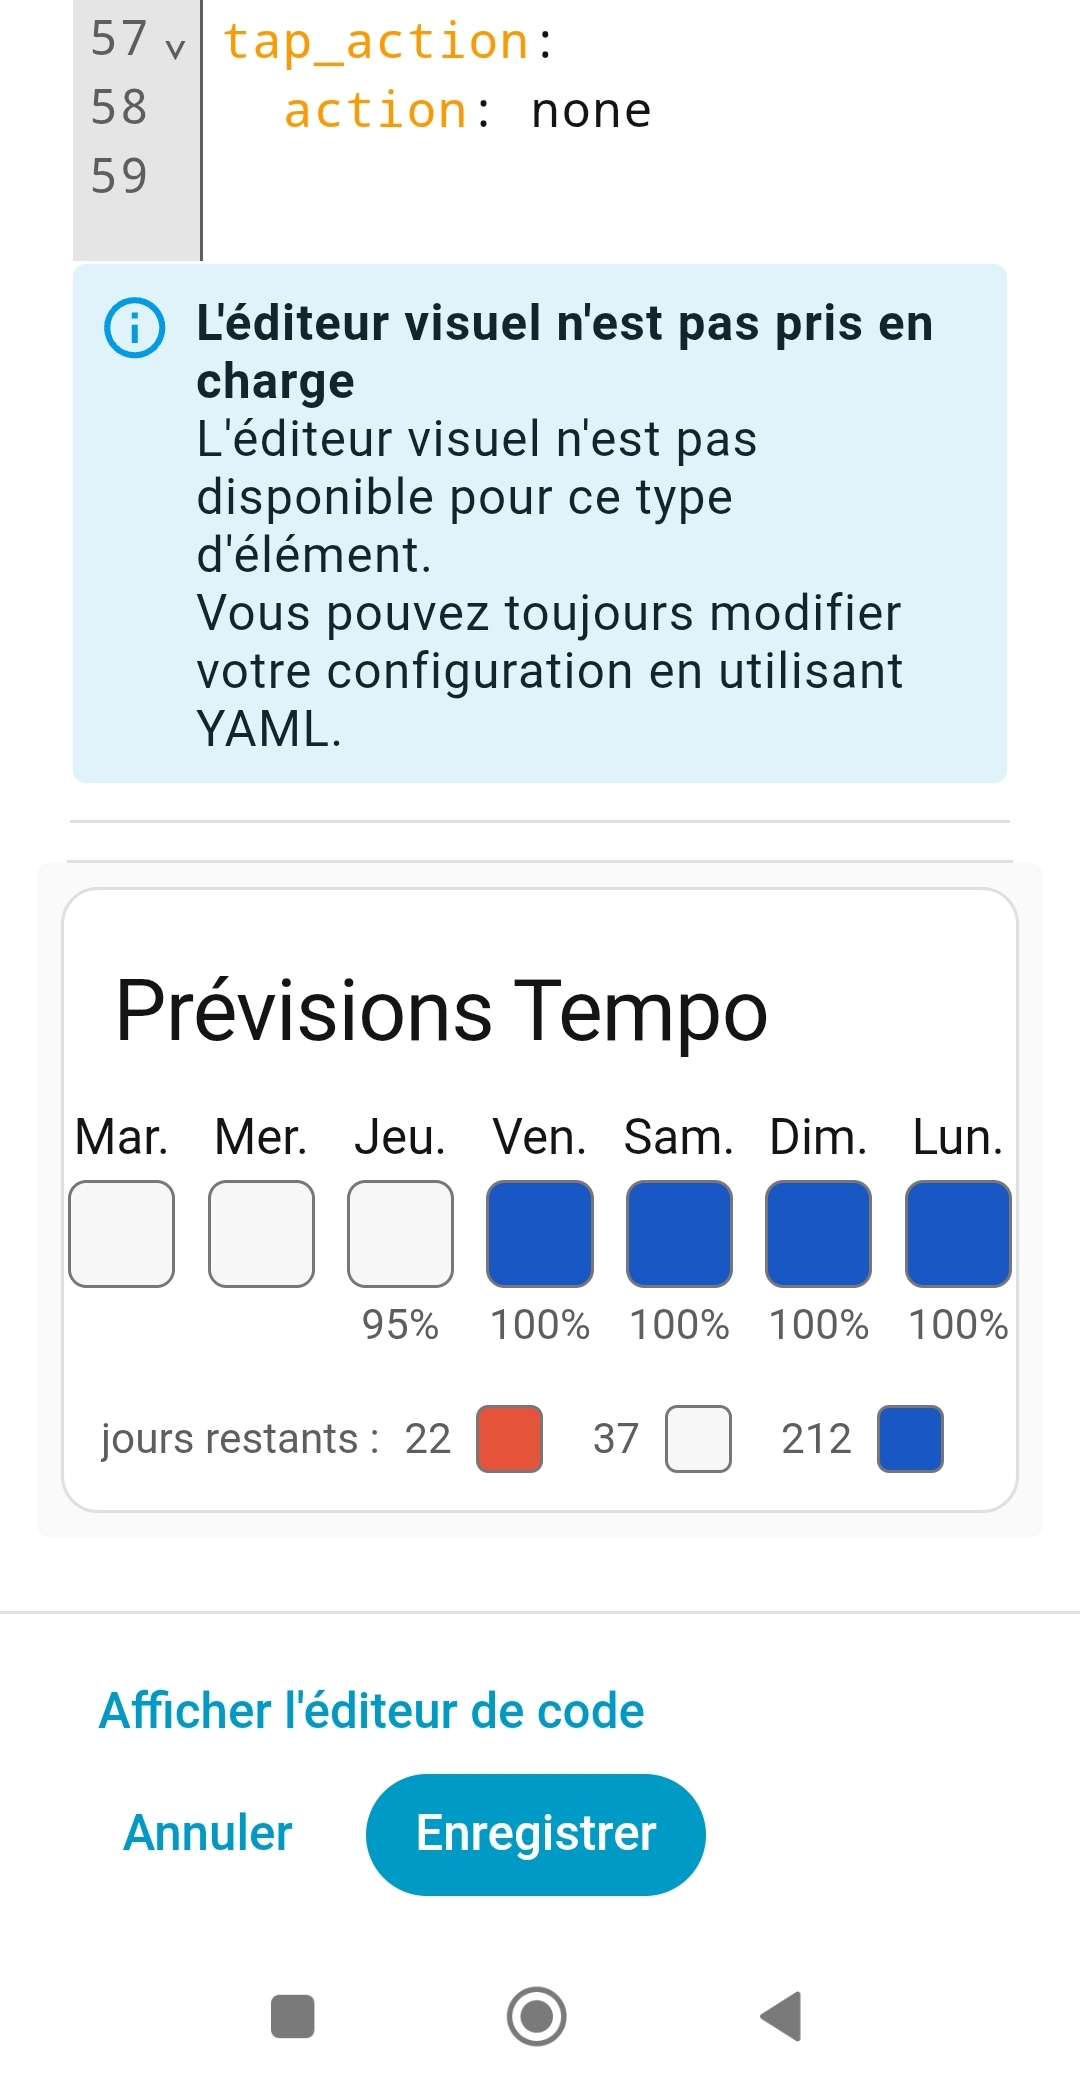
Task: Tap the blue Ven. forecast square
Action: point(540,1234)
